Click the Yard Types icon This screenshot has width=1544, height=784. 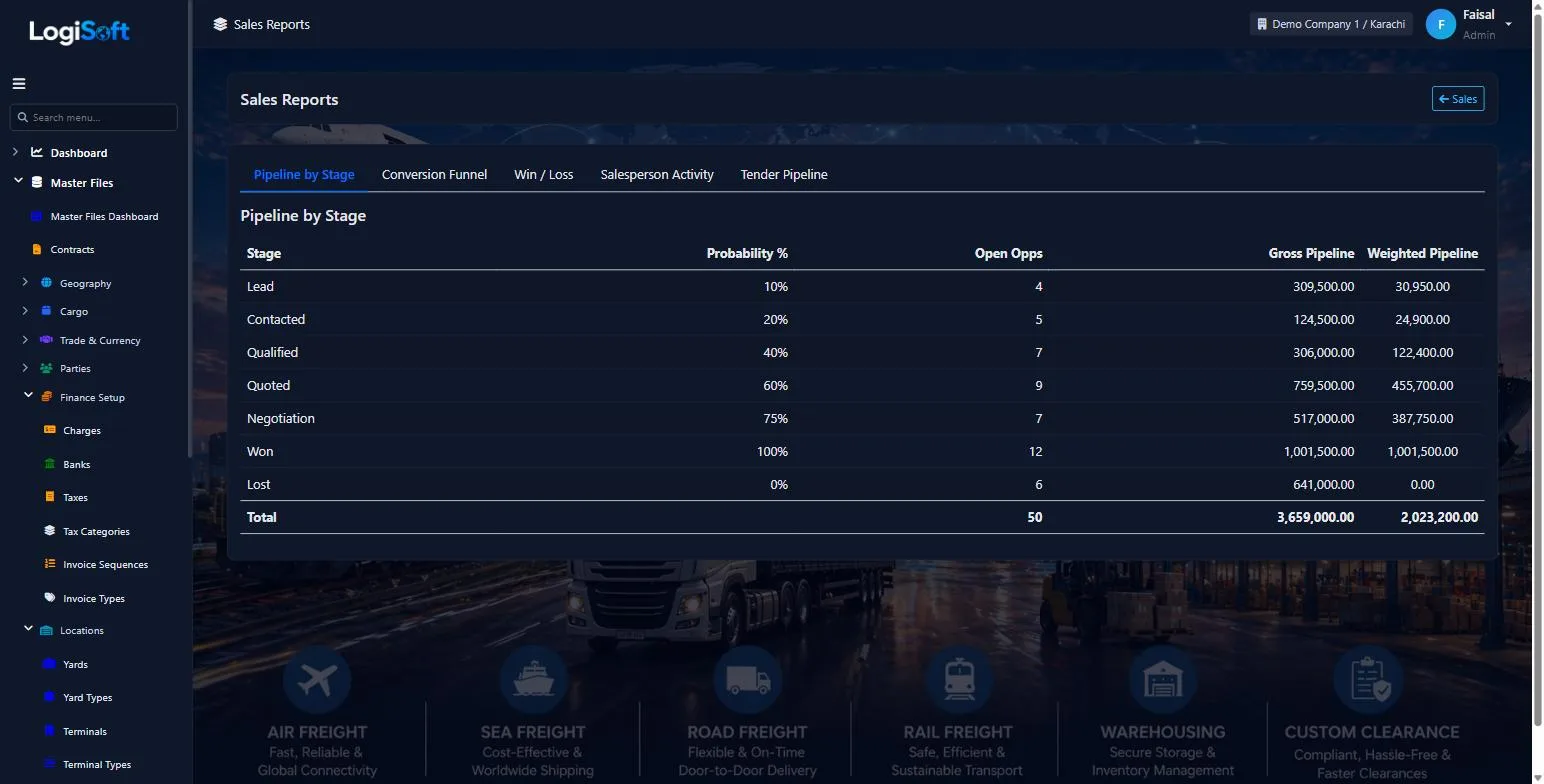pos(50,697)
